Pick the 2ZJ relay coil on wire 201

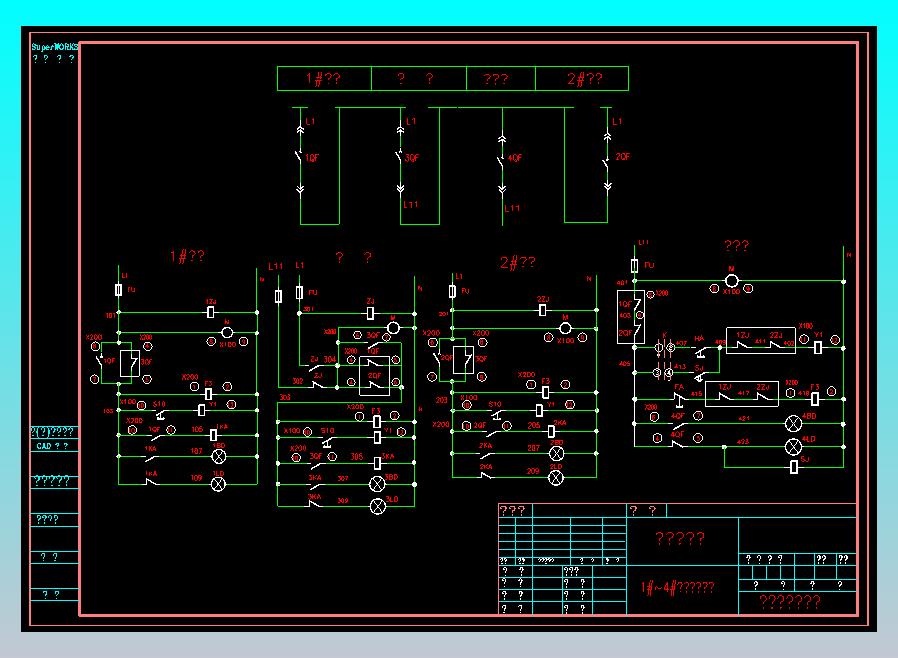pos(542,310)
